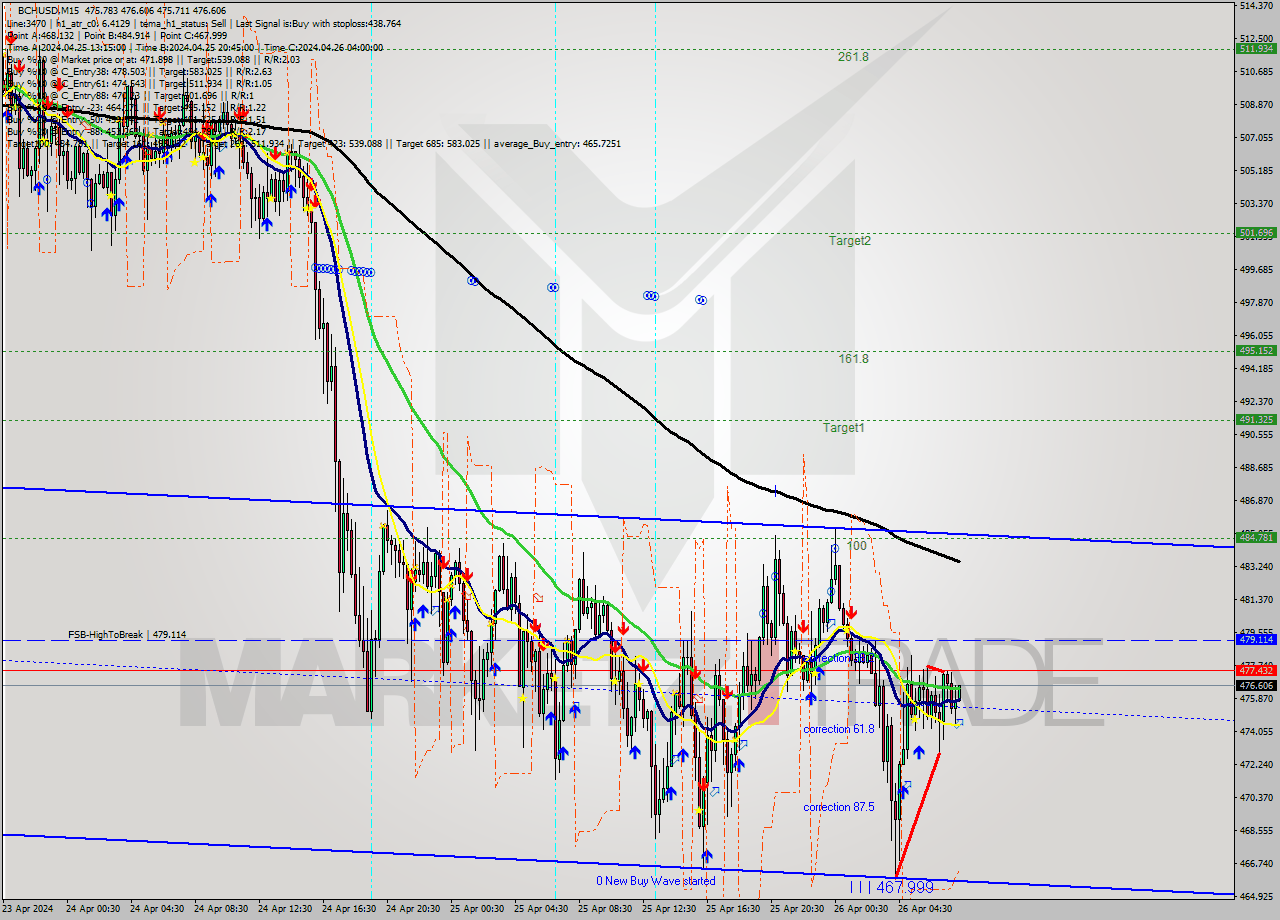Click the | | | 467.999 label

[891, 888]
